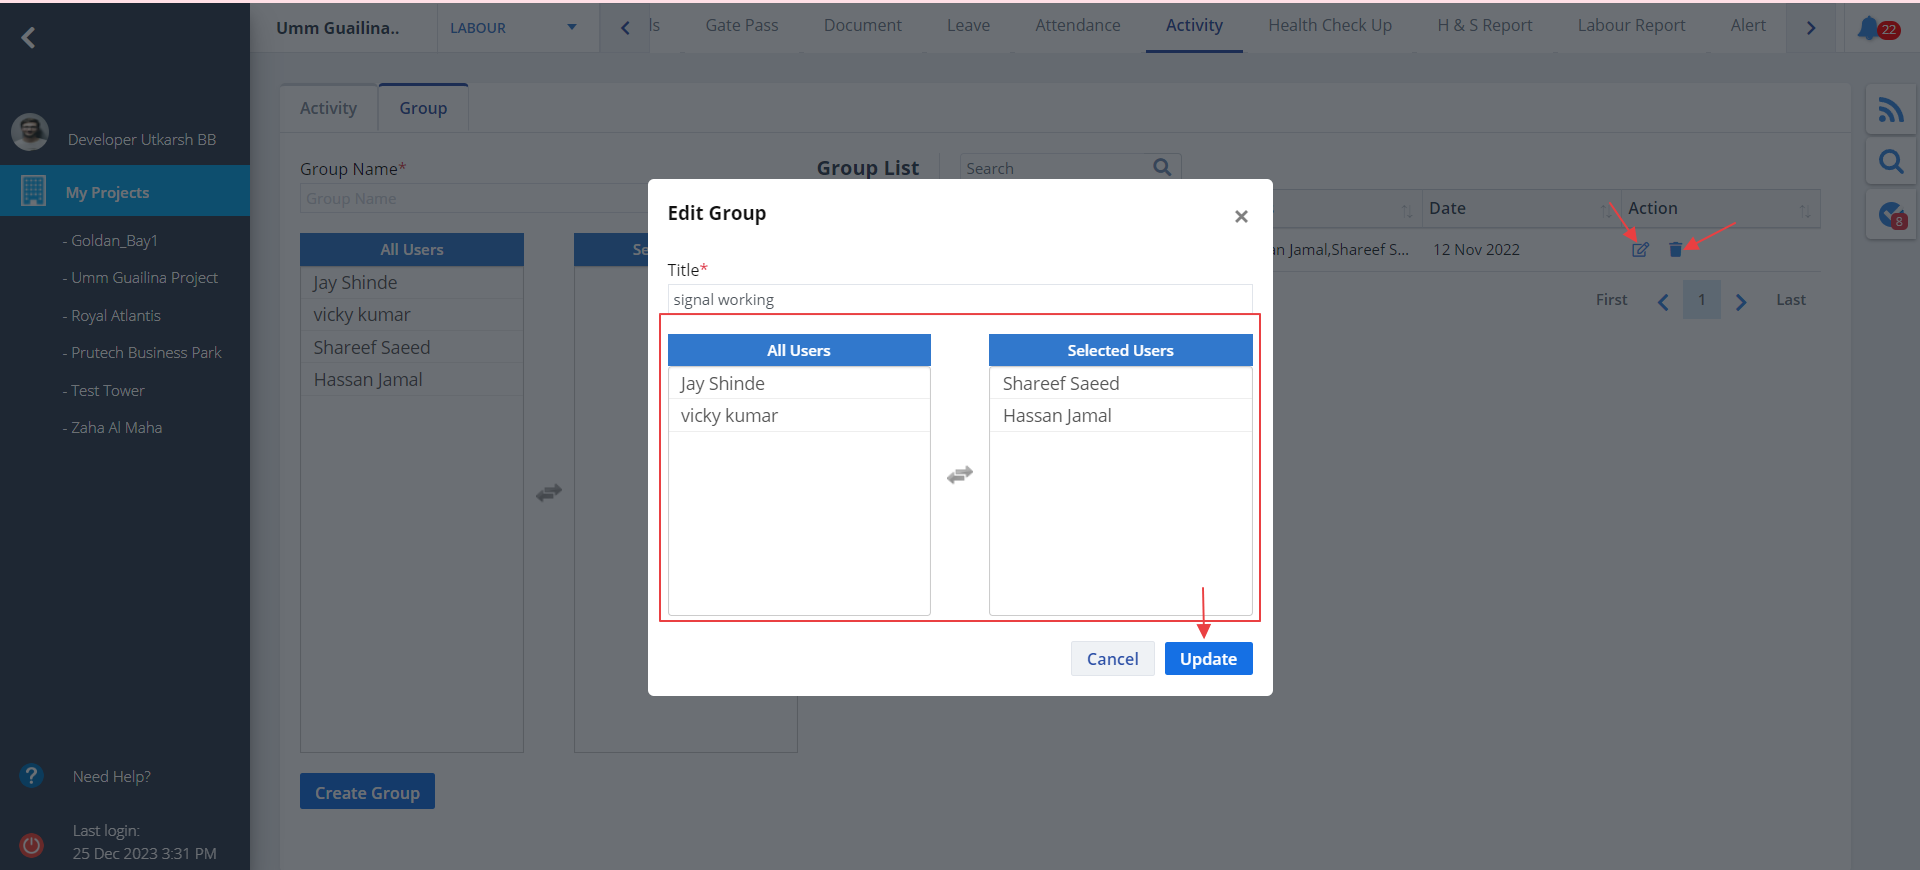Select Jay Shinde in dialog All Users
The width and height of the screenshot is (1920, 870).
point(723,384)
